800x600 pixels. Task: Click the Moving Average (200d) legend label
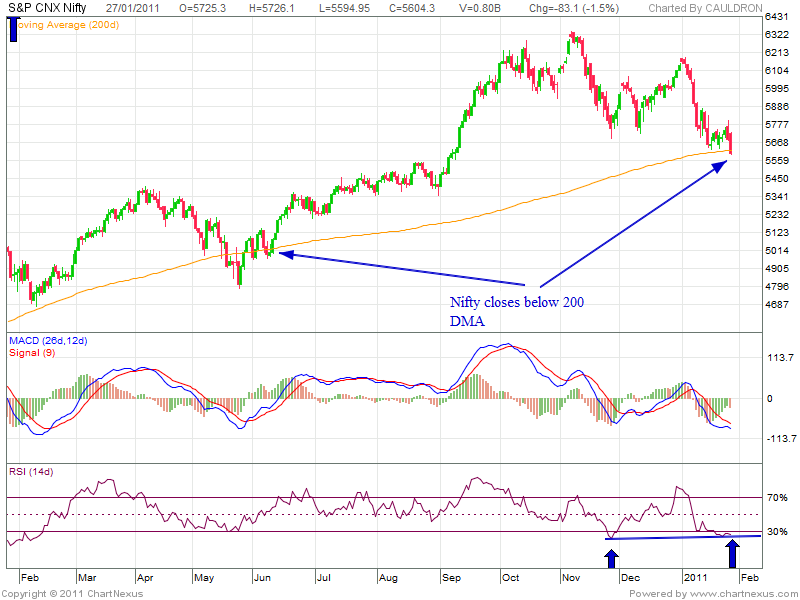coord(65,24)
